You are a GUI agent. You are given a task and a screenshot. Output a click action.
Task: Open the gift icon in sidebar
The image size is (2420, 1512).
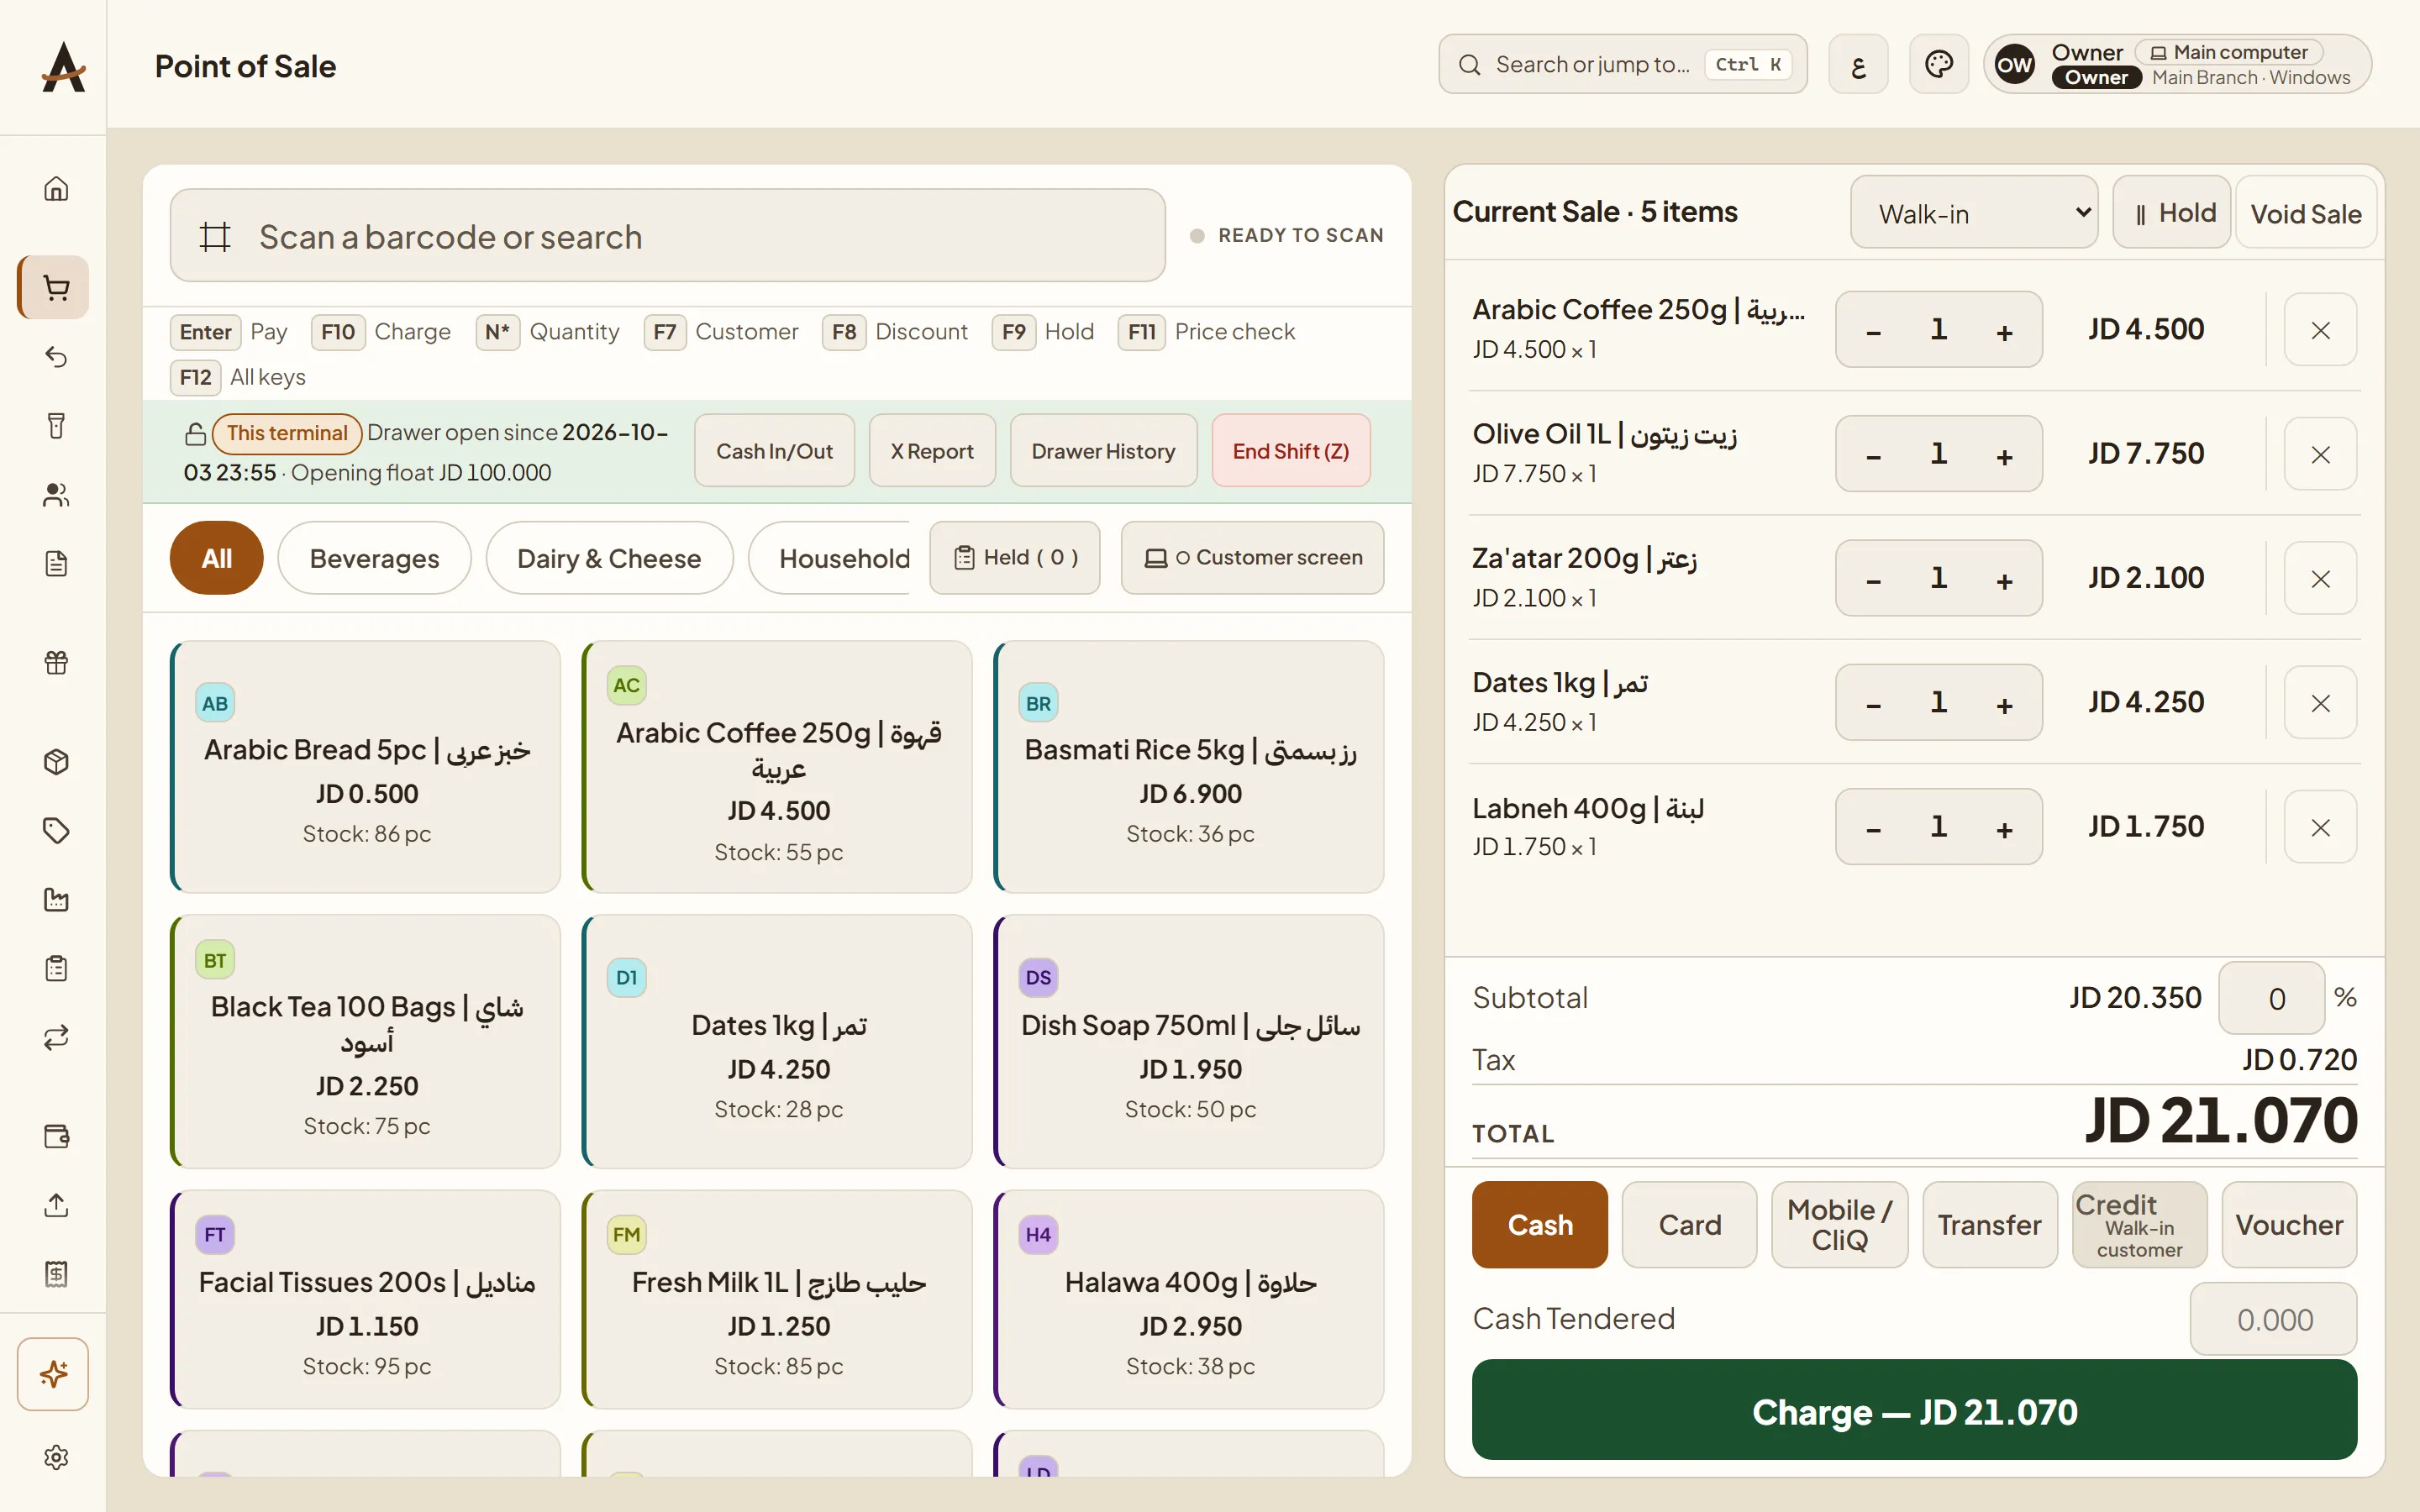pos(56,662)
